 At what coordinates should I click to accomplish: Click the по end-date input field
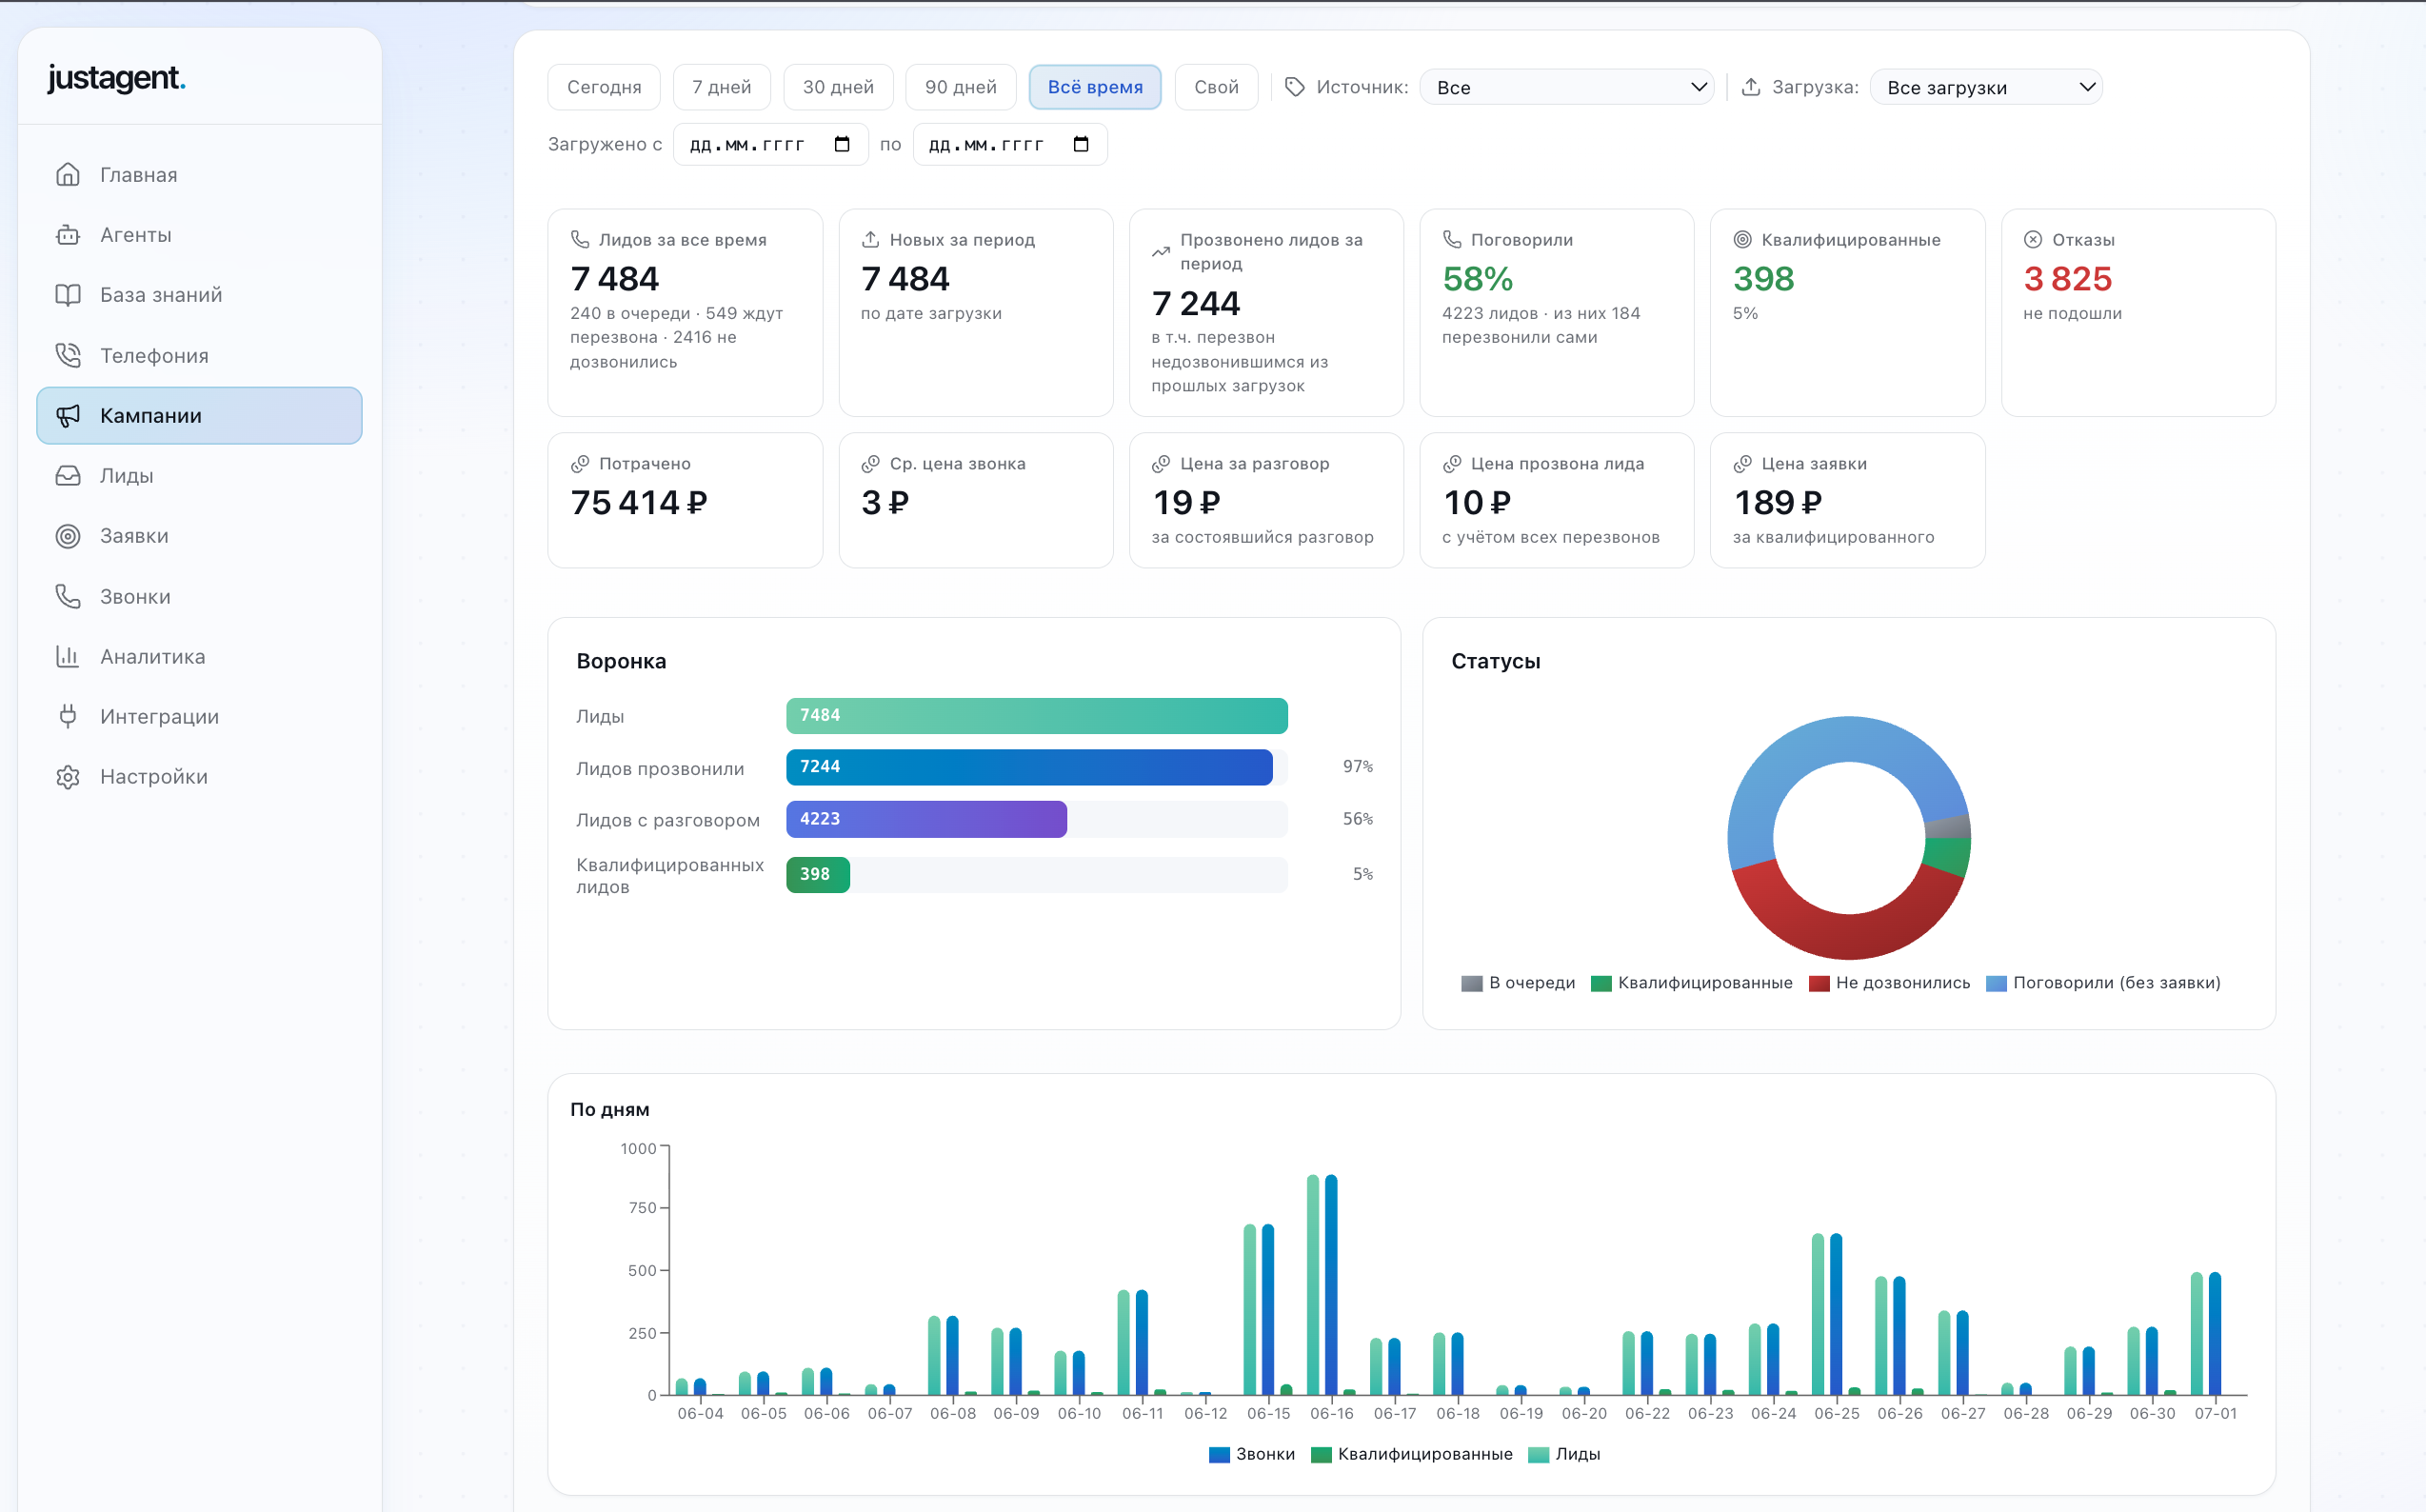coord(1010,144)
